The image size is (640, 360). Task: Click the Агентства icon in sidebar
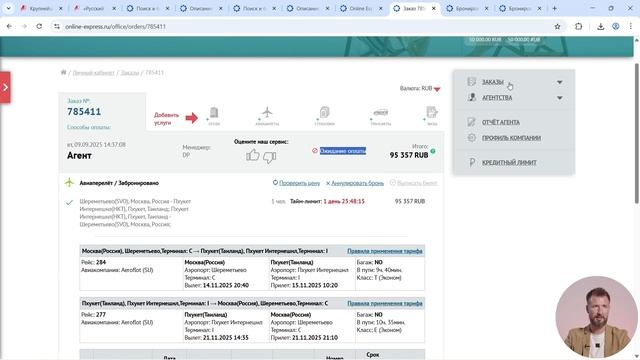[x=471, y=98]
